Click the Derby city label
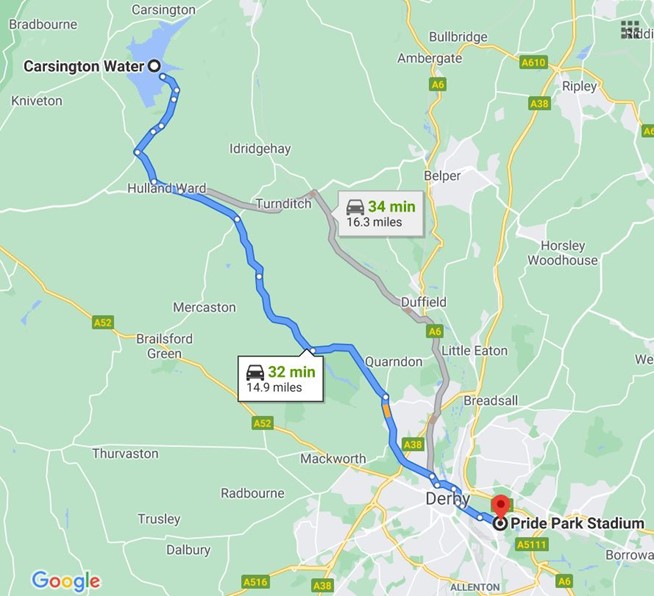Screen dimensions: 654x596 pyautogui.click(x=448, y=498)
